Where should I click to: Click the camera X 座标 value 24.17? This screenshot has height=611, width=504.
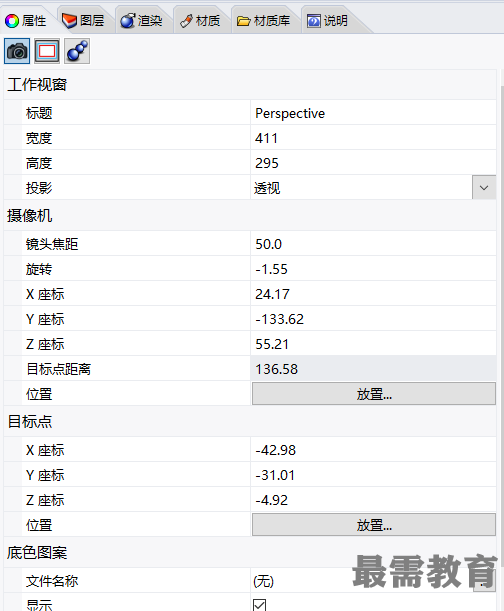tap(373, 294)
